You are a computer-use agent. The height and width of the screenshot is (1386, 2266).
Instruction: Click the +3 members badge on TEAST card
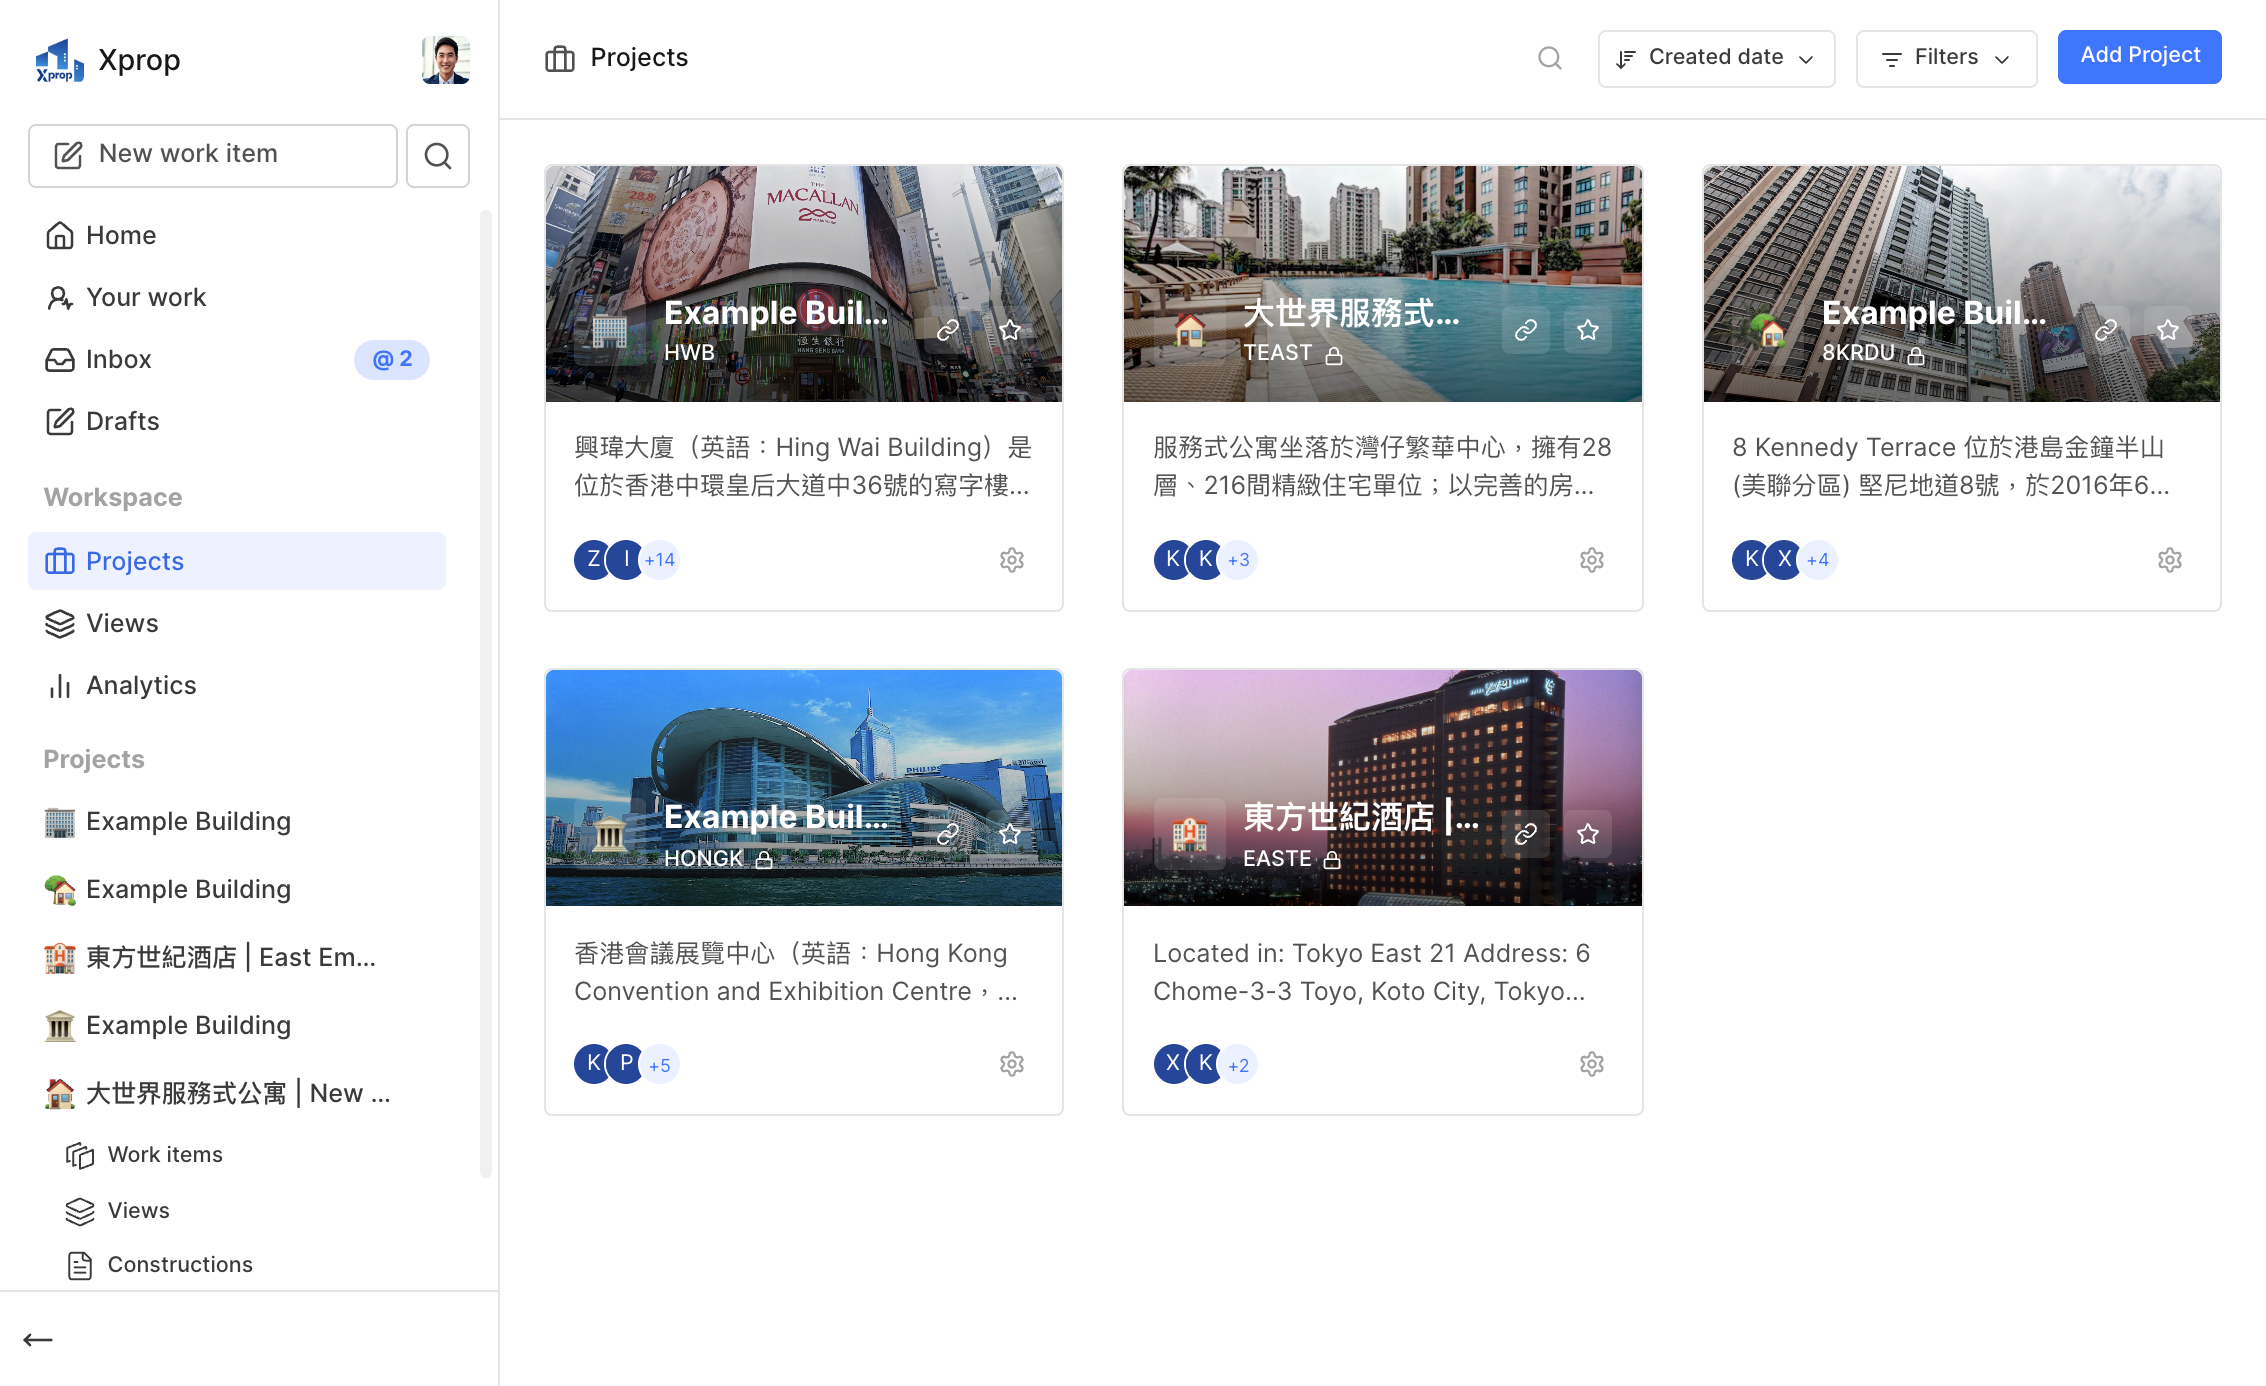pyautogui.click(x=1239, y=560)
